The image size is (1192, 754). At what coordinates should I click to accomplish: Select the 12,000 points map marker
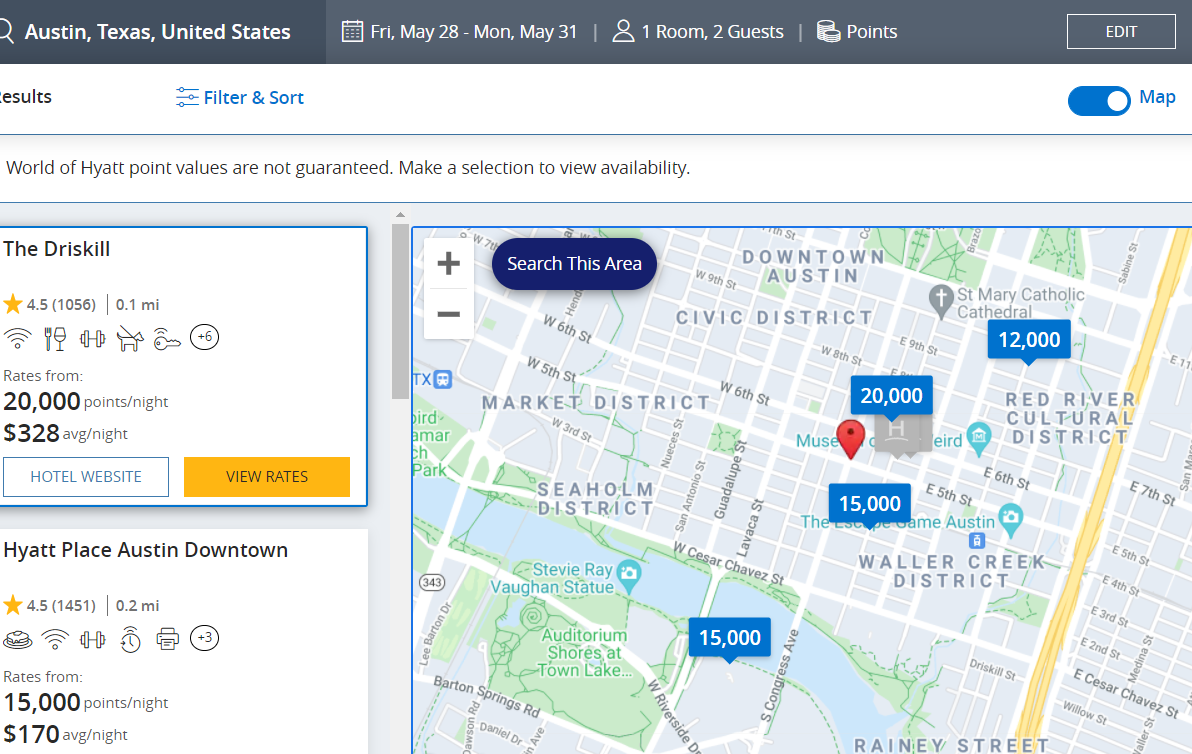[x=1029, y=340]
